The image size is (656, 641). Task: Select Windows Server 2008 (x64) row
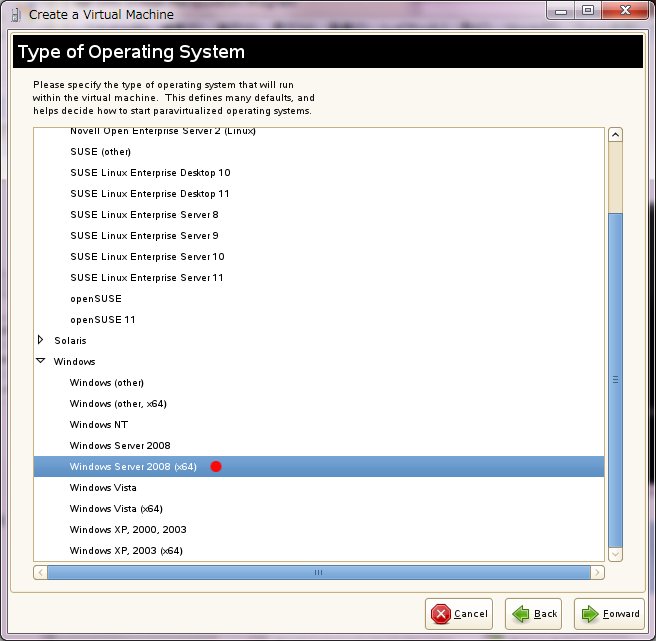point(319,467)
